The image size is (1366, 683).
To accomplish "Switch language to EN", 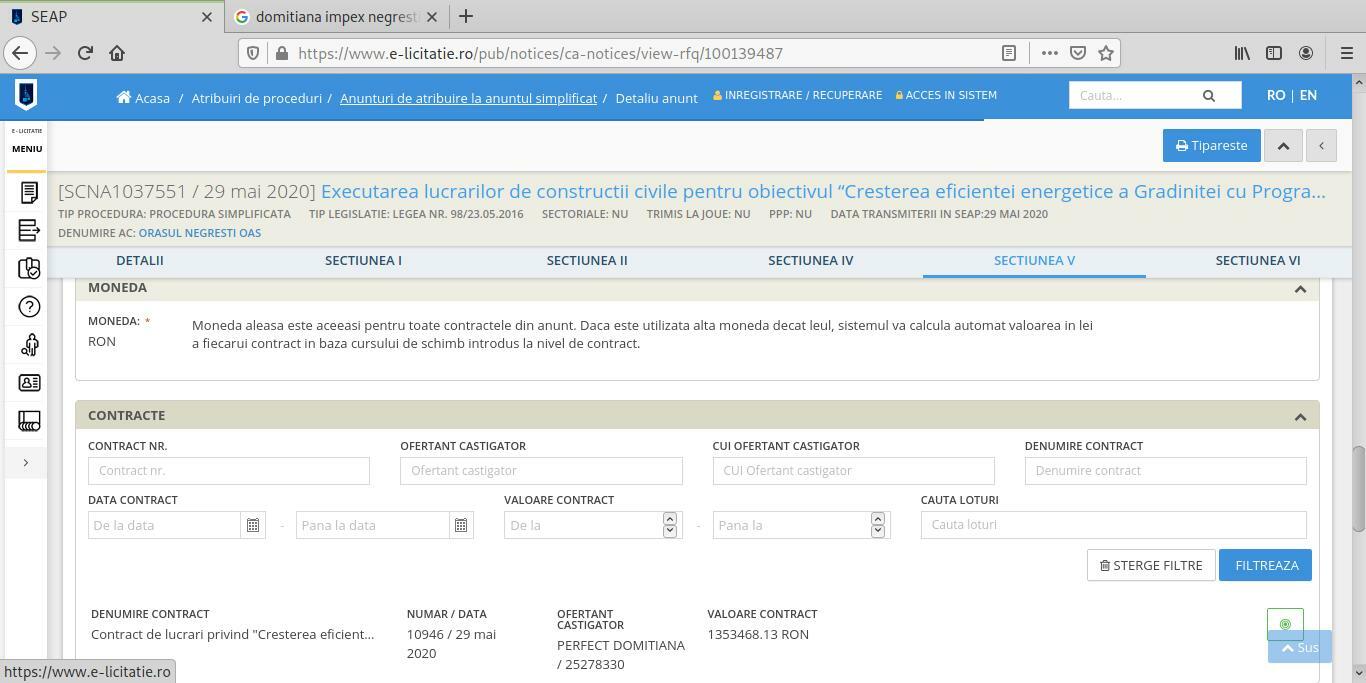I will (x=1308, y=95).
